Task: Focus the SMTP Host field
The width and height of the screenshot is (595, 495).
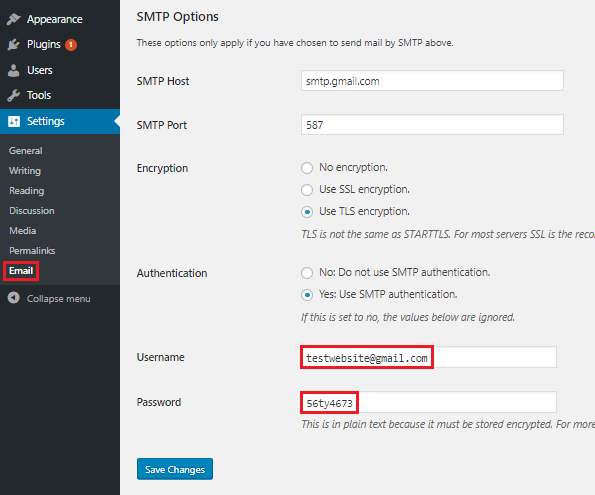Action: click(432, 81)
